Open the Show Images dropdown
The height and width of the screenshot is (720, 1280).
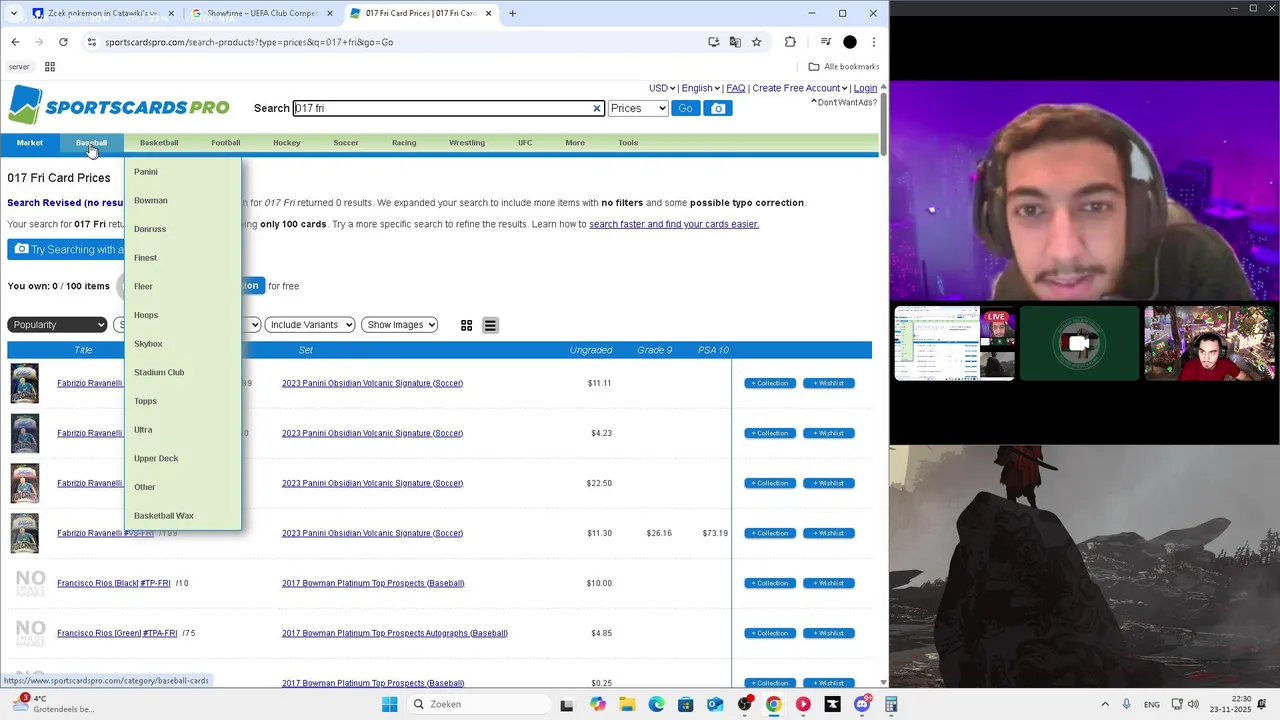pyautogui.click(x=400, y=325)
